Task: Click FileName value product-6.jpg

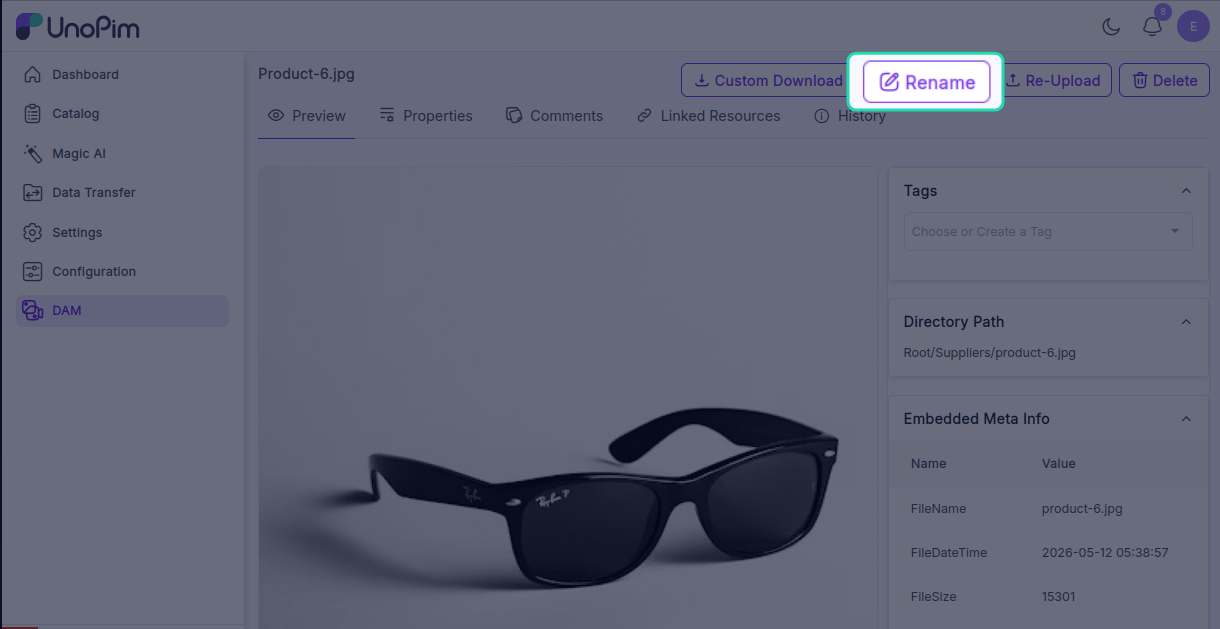Action: tap(1082, 509)
